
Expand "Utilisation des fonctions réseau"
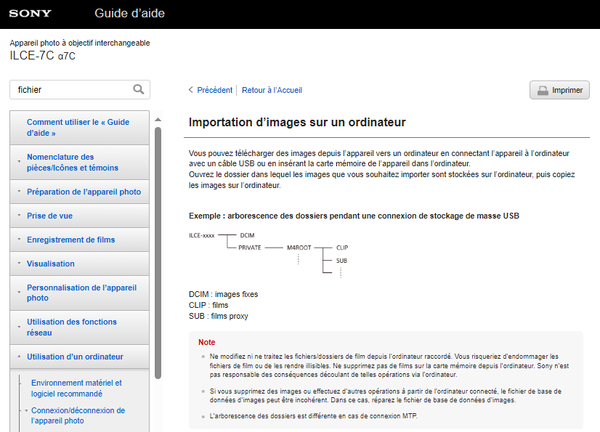pyautogui.click(x=71, y=327)
